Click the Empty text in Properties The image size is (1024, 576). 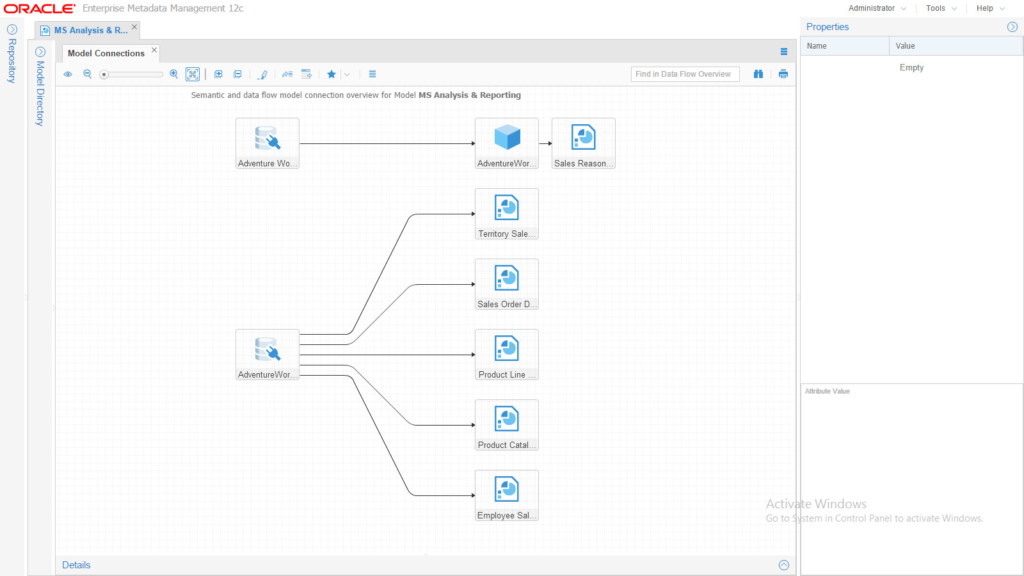click(x=912, y=68)
